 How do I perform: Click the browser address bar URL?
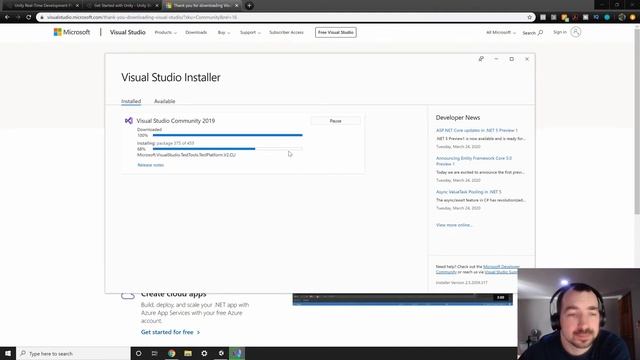tap(142, 17)
